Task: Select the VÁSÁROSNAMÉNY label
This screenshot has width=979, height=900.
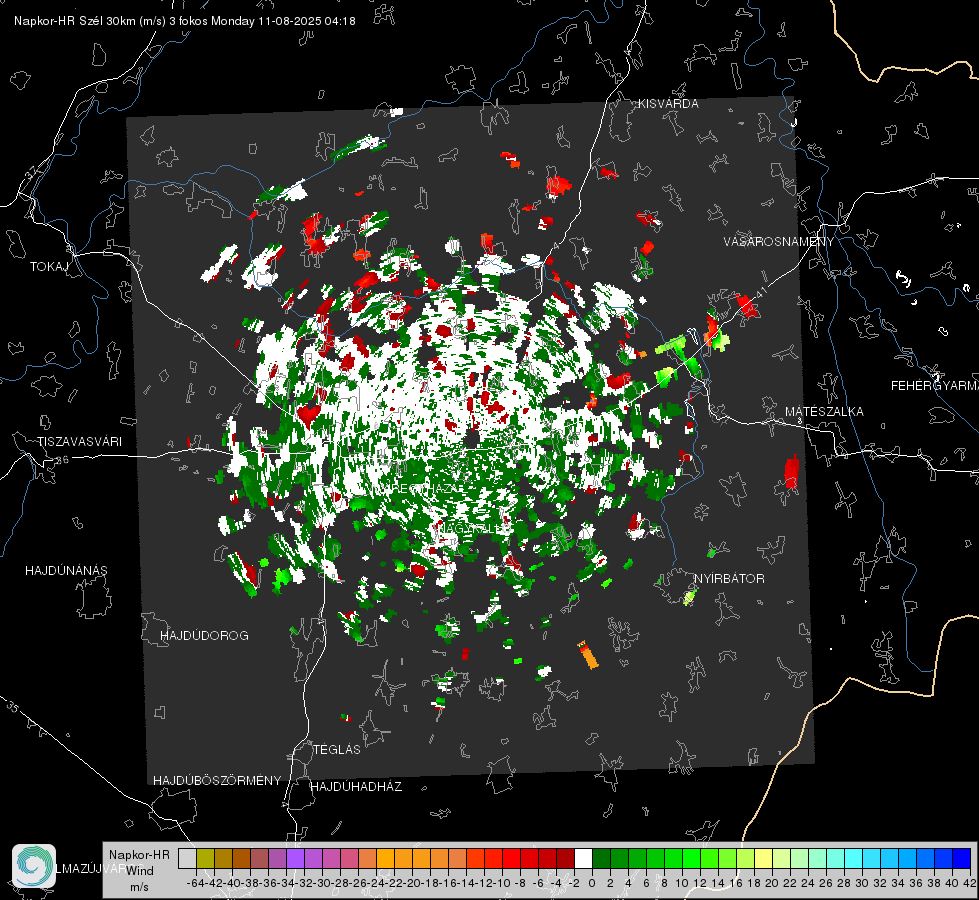Action: click(779, 241)
